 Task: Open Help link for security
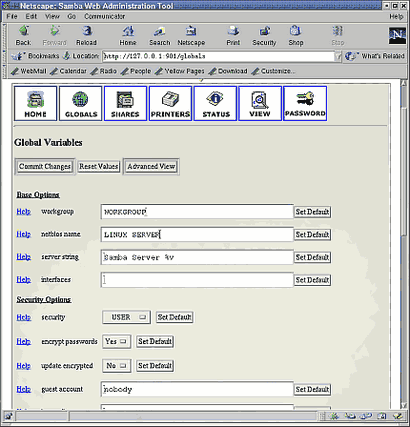point(23,317)
